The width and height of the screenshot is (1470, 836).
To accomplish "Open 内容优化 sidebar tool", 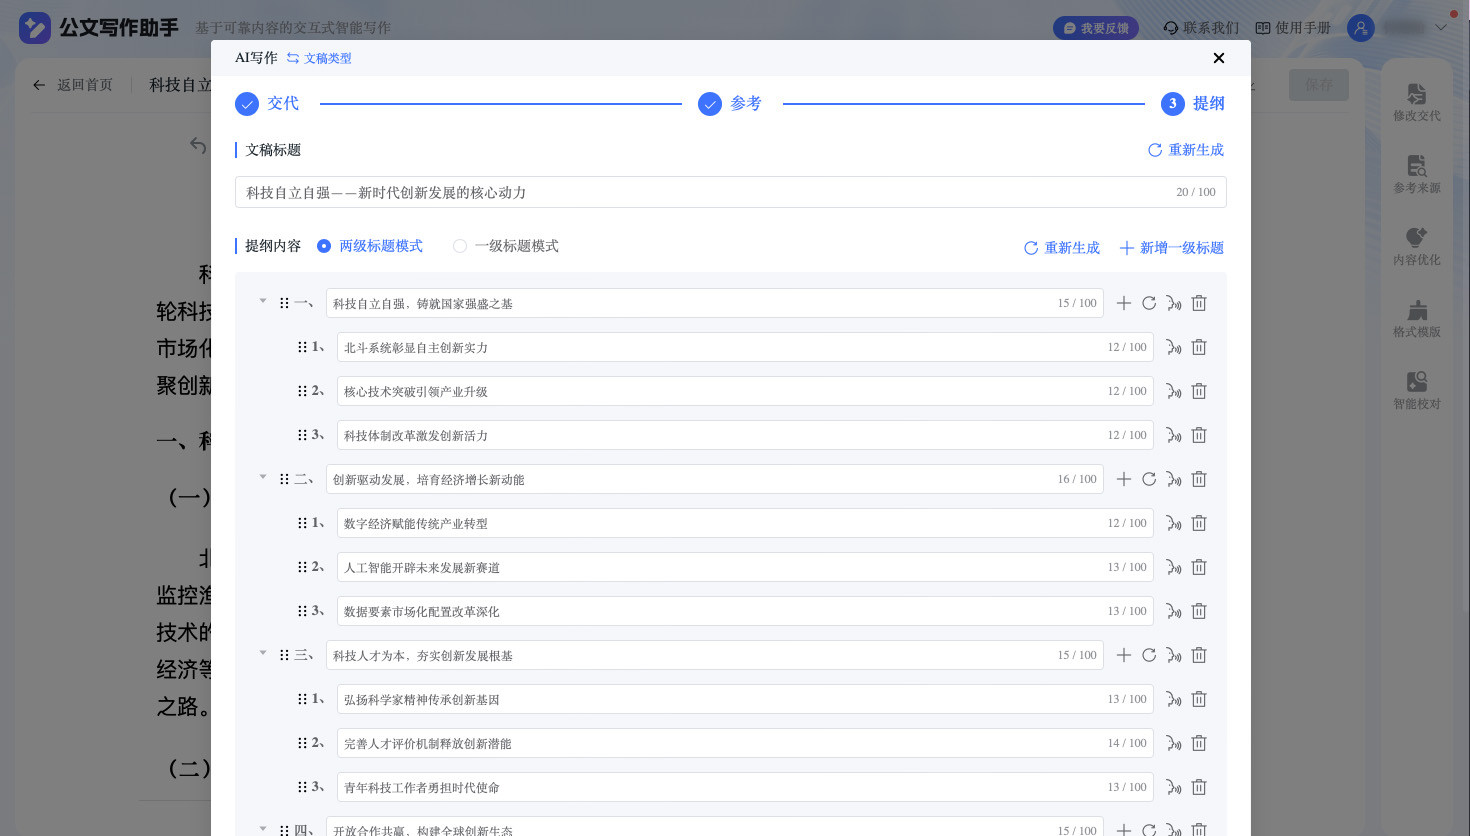I will 1417,247.
